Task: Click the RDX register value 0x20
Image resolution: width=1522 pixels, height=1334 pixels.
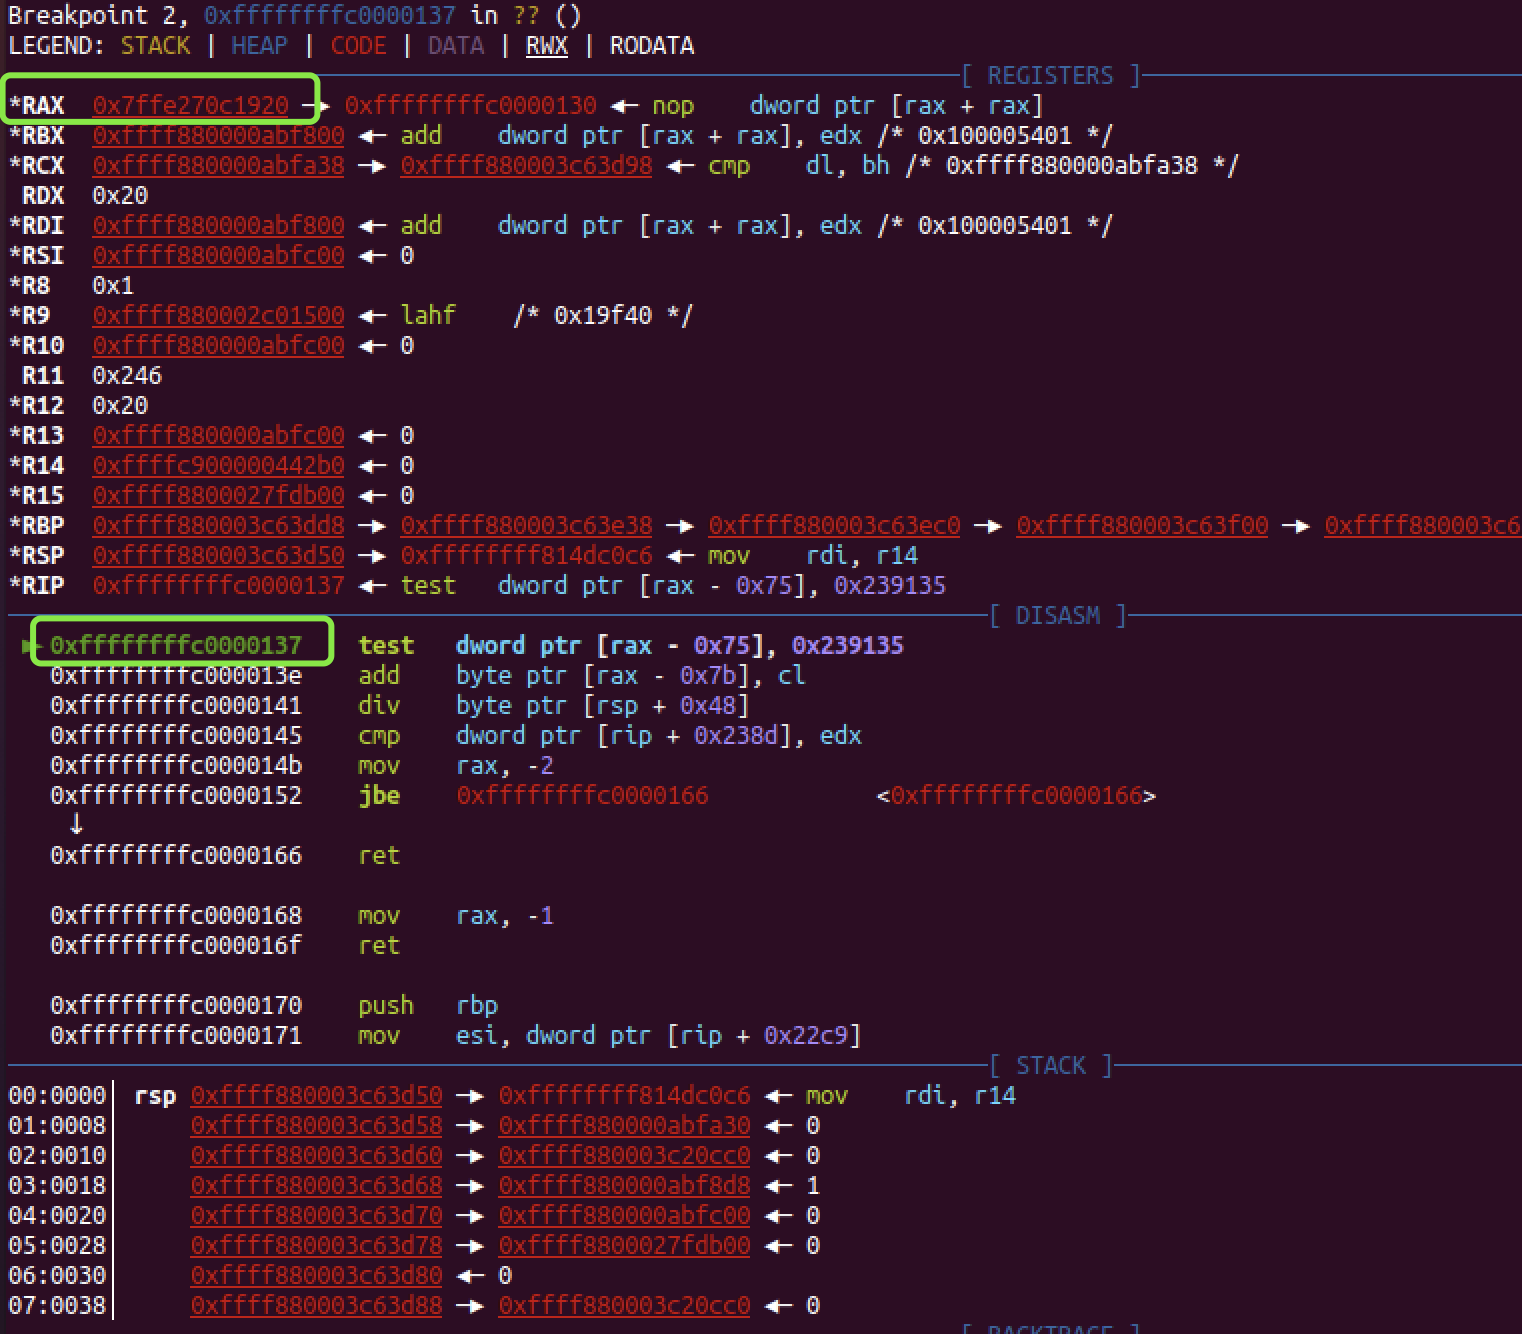Action: 120,196
